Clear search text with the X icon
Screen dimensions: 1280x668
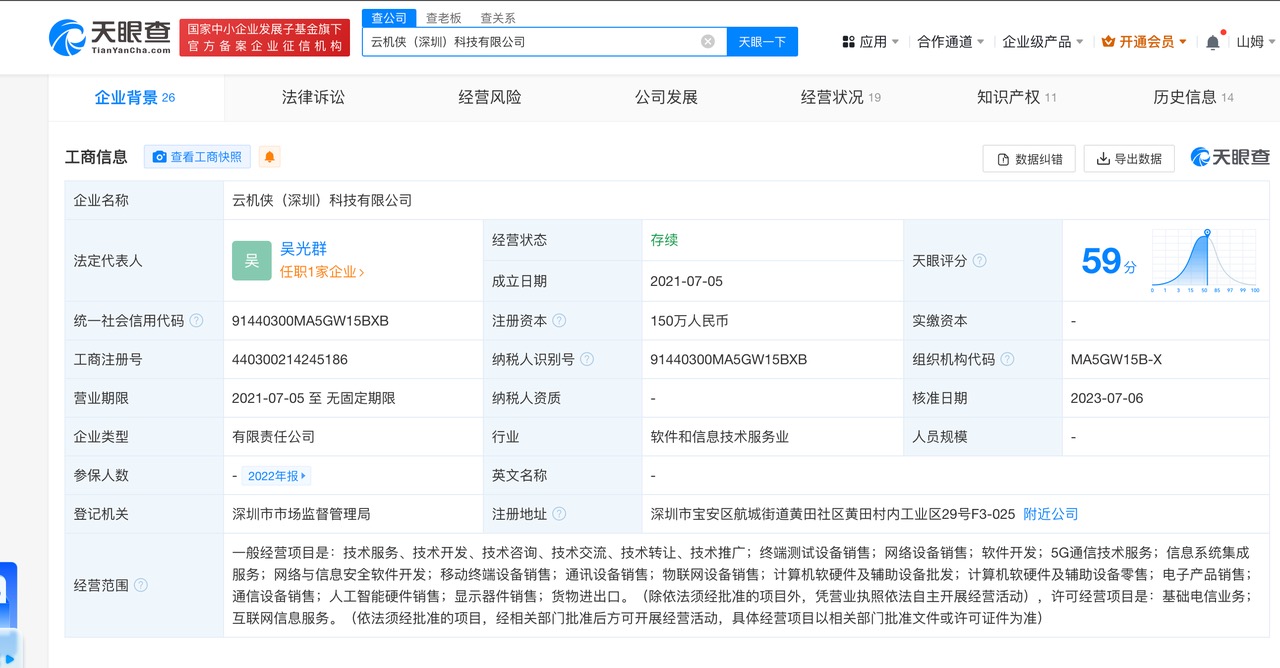[708, 42]
